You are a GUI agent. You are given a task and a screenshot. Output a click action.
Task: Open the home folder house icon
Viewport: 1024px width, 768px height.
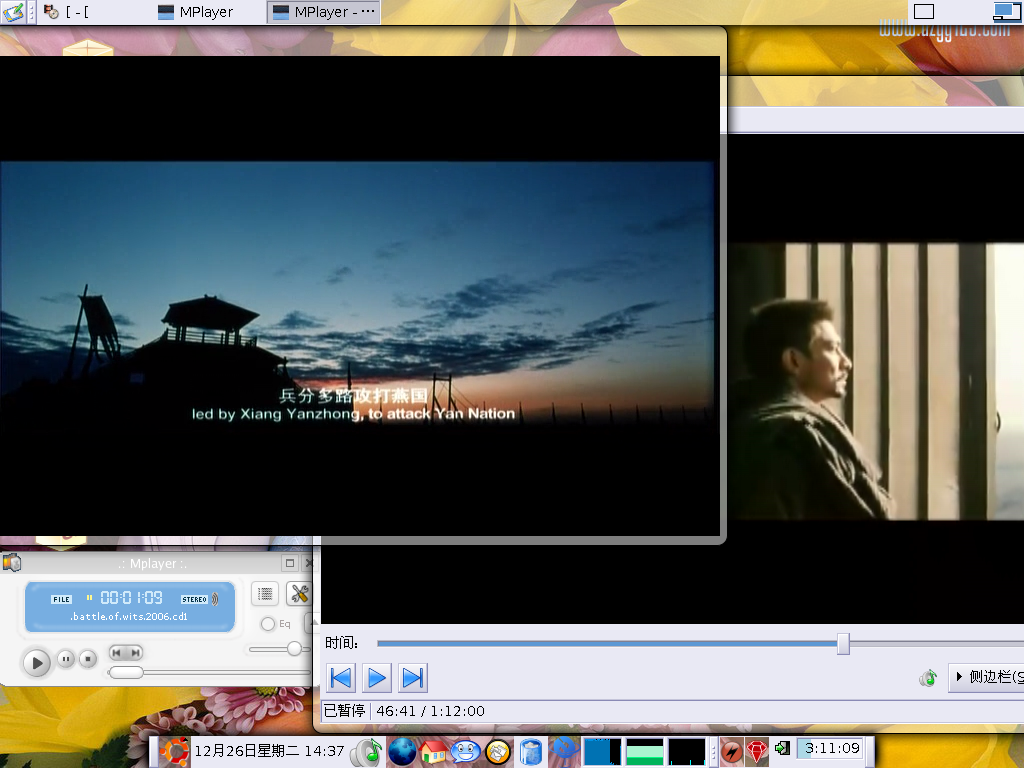(434, 752)
